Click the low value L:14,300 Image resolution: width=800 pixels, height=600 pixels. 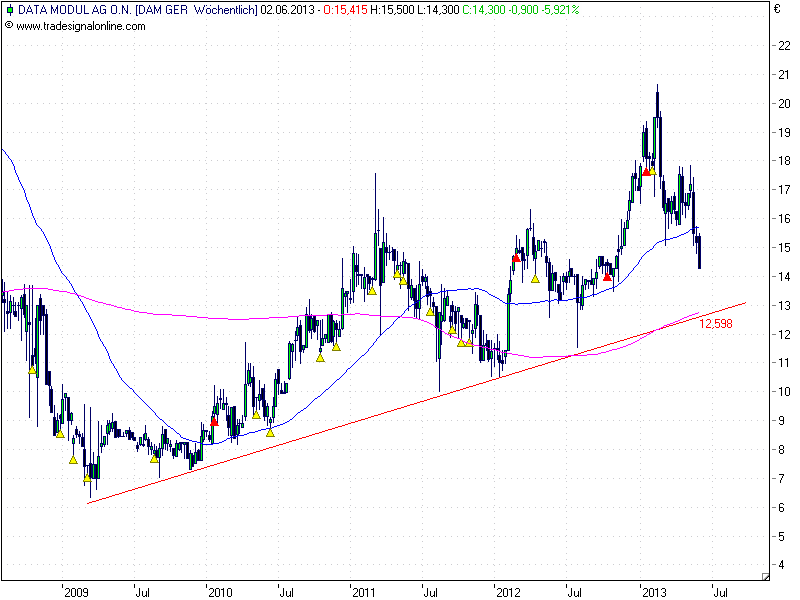(x=438, y=10)
